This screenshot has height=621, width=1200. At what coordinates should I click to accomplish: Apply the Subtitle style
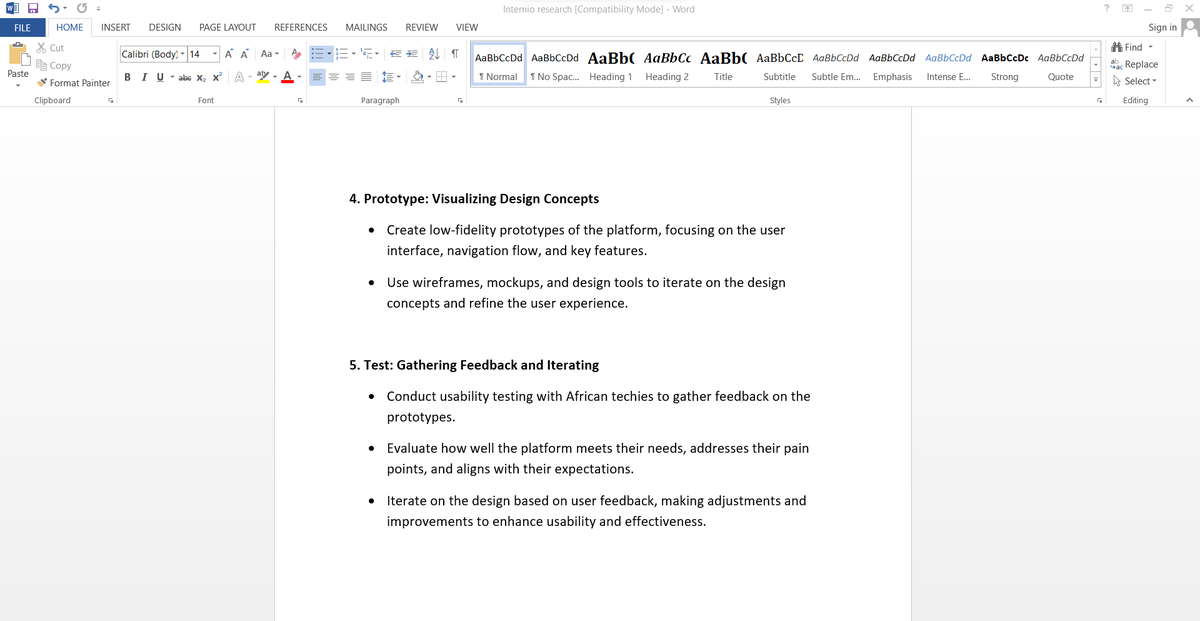[779, 66]
